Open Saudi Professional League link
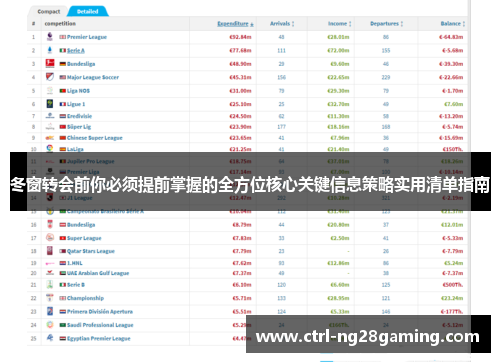The image size is (500, 362). [100, 325]
